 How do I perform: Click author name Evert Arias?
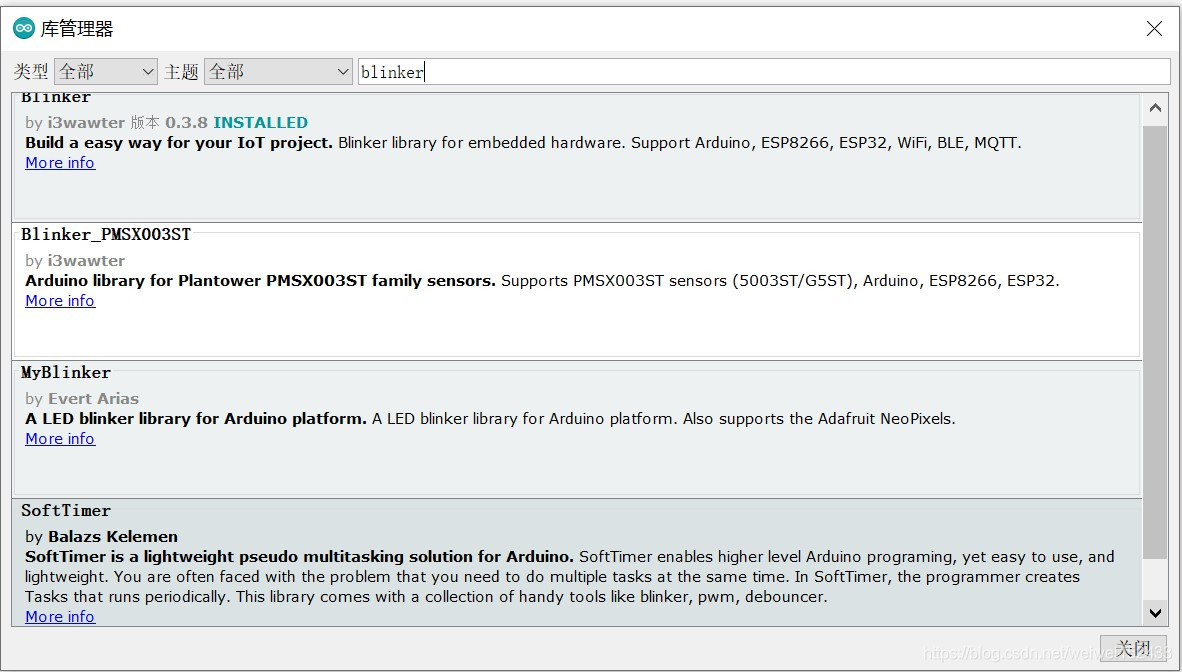[x=93, y=398]
